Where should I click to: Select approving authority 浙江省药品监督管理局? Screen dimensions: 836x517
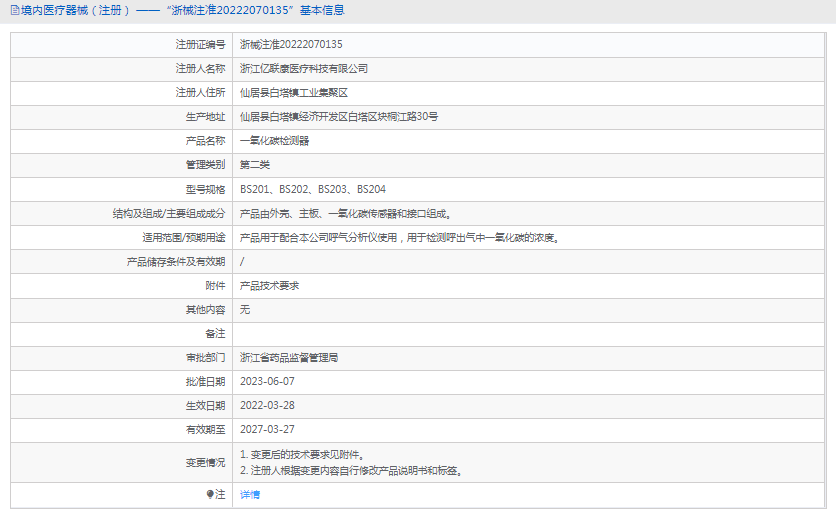point(289,358)
